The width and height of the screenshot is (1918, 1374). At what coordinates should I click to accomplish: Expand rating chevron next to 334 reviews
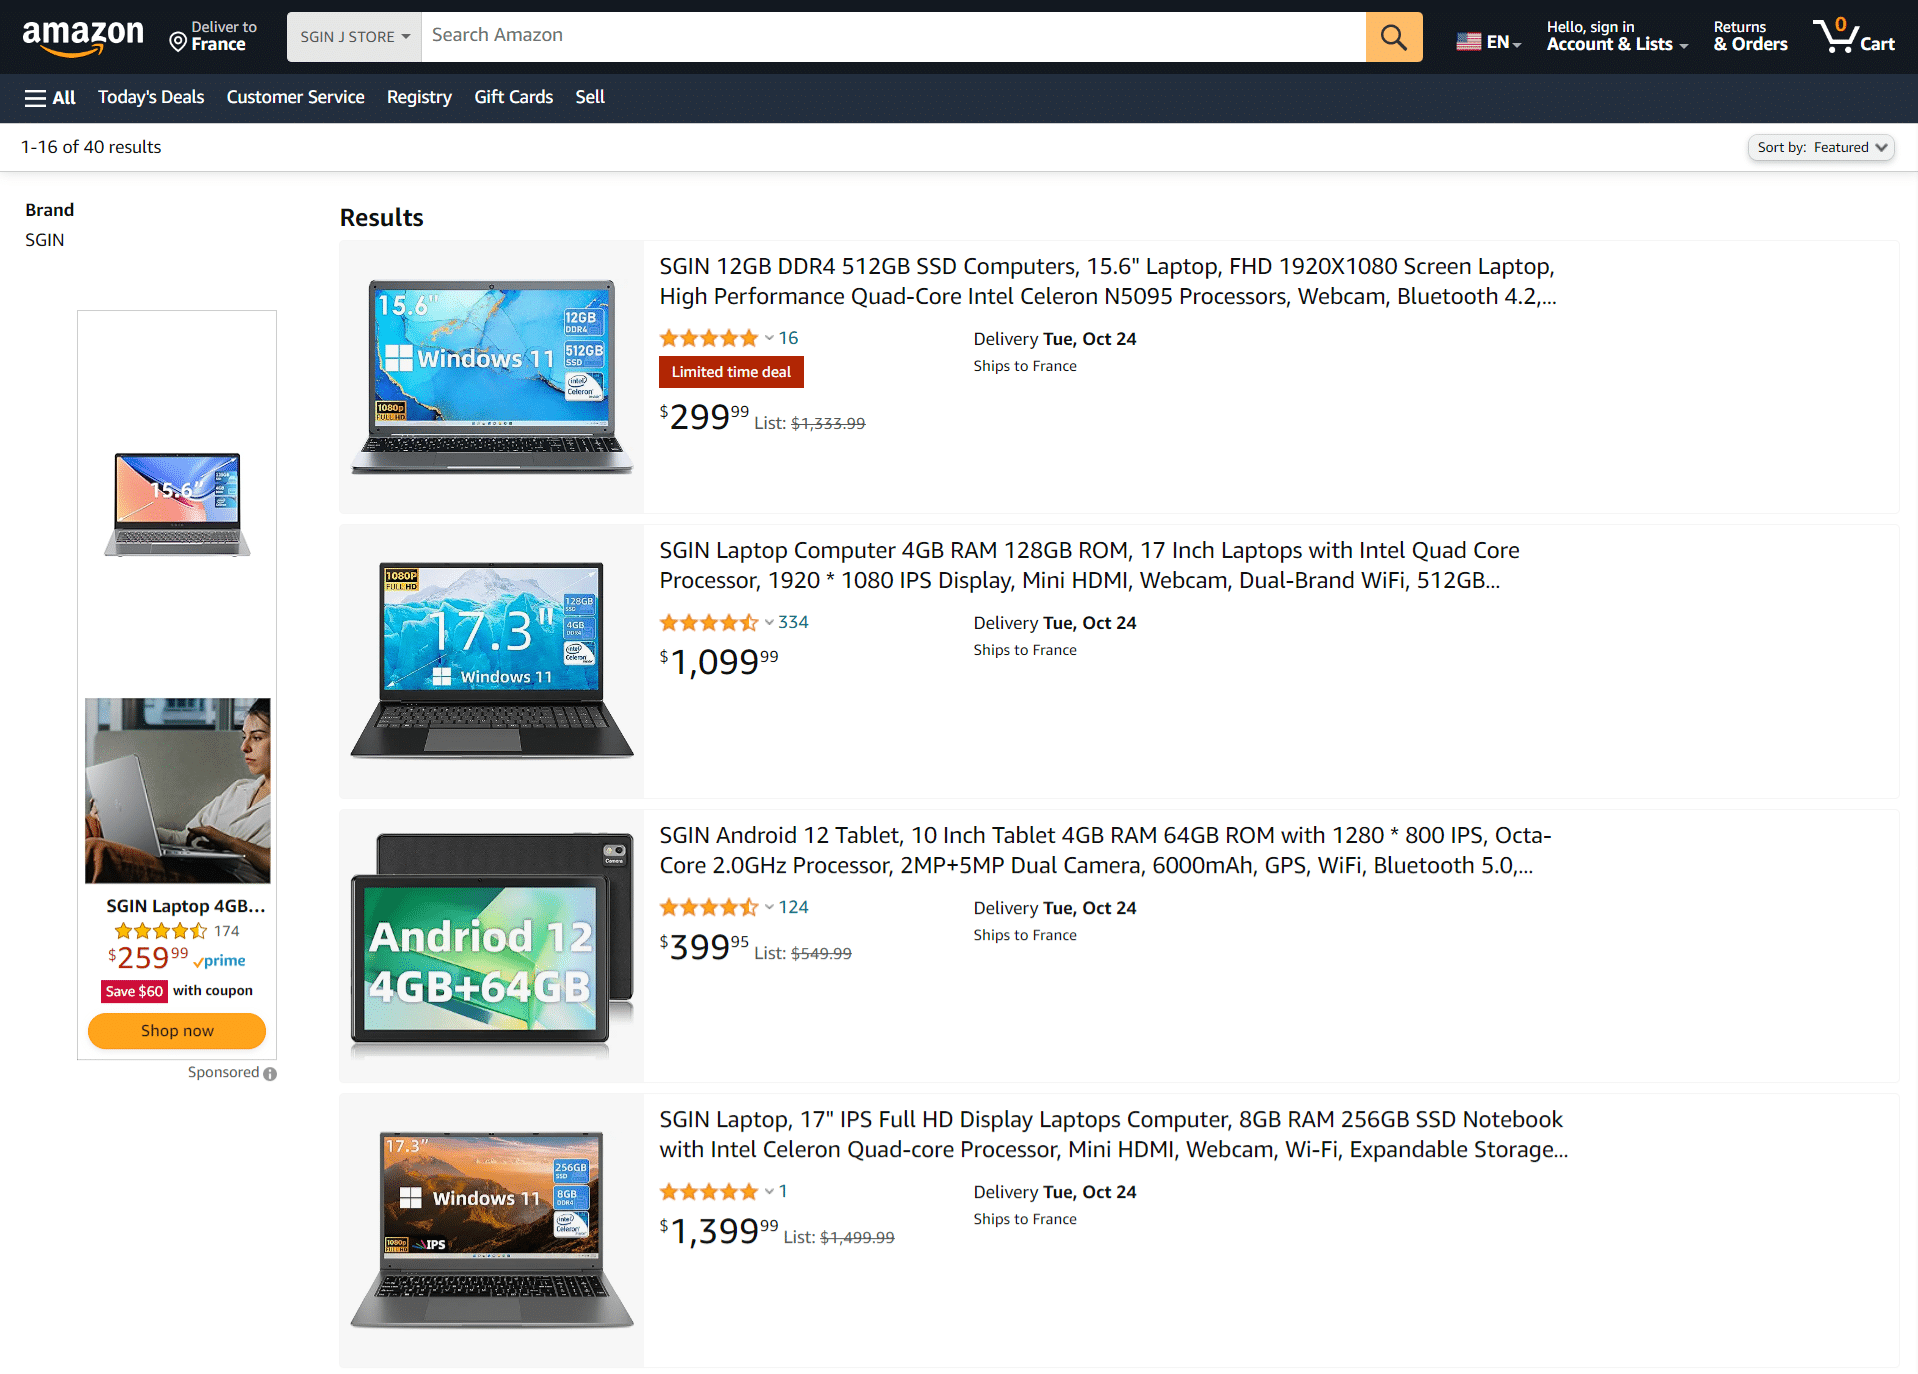(x=769, y=622)
